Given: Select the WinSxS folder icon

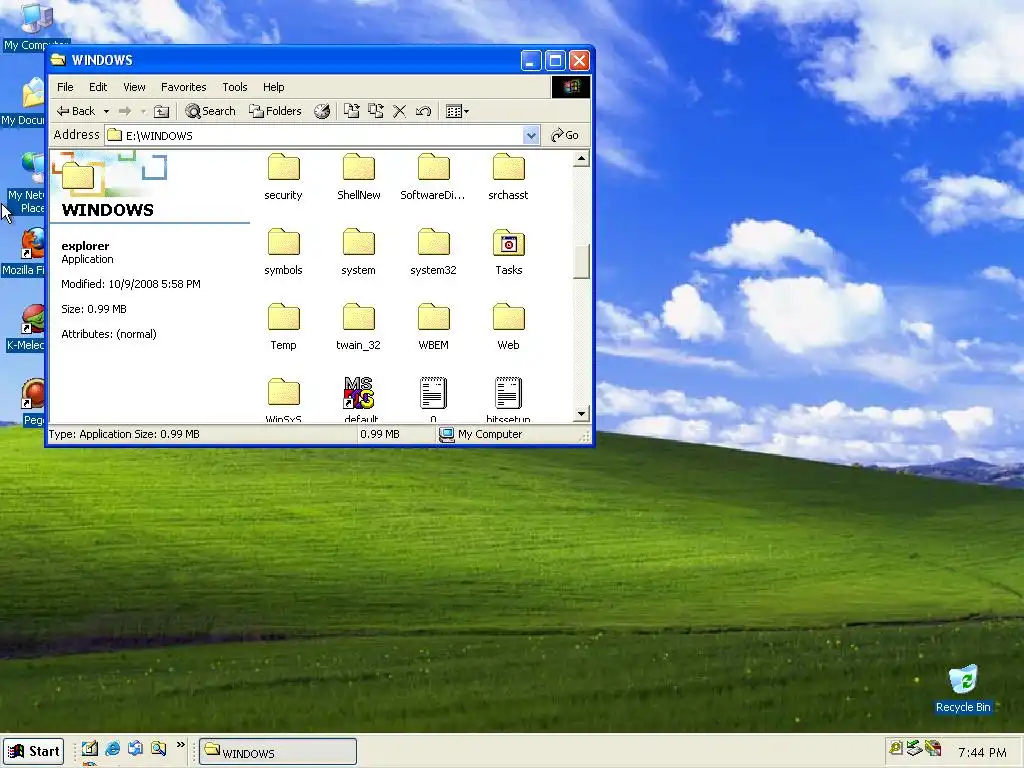Looking at the screenshot, I should pos(283,392).
